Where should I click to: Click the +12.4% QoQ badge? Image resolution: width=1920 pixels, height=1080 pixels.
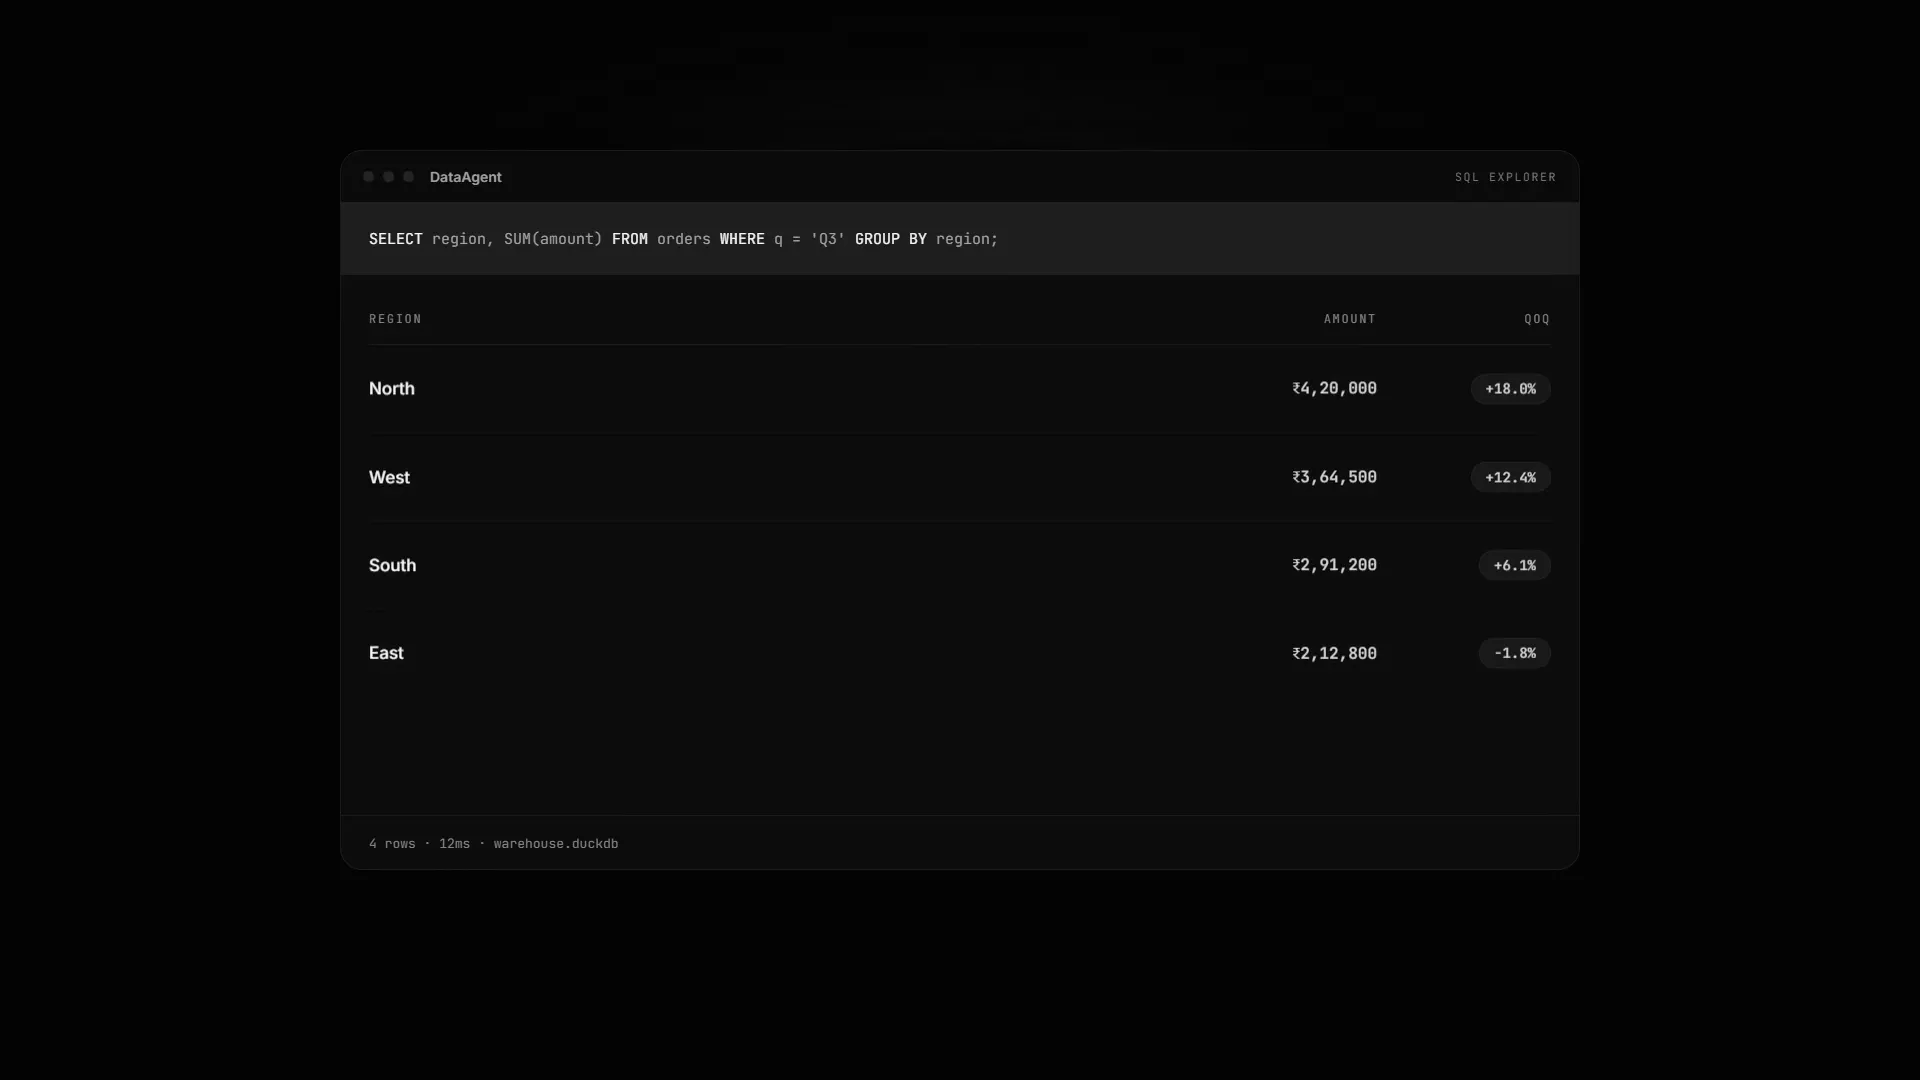tap(1510, 477)
